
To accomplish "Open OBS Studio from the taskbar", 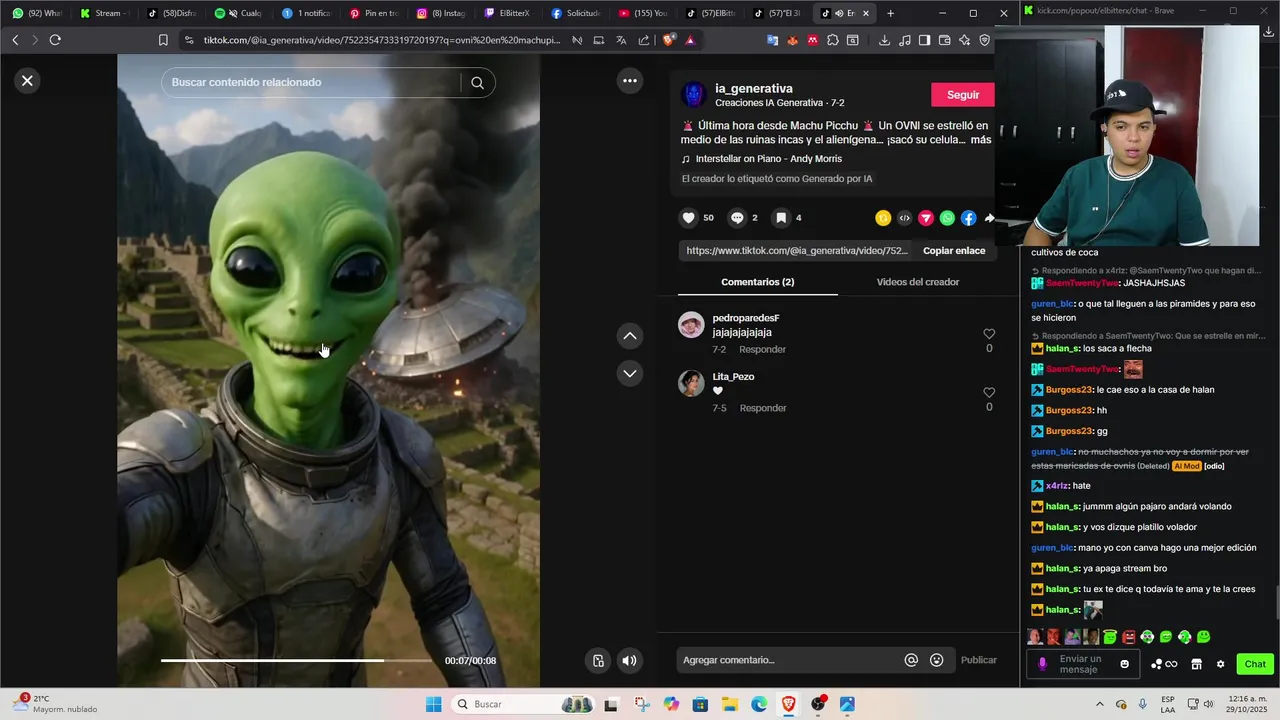I will [818, 704].
